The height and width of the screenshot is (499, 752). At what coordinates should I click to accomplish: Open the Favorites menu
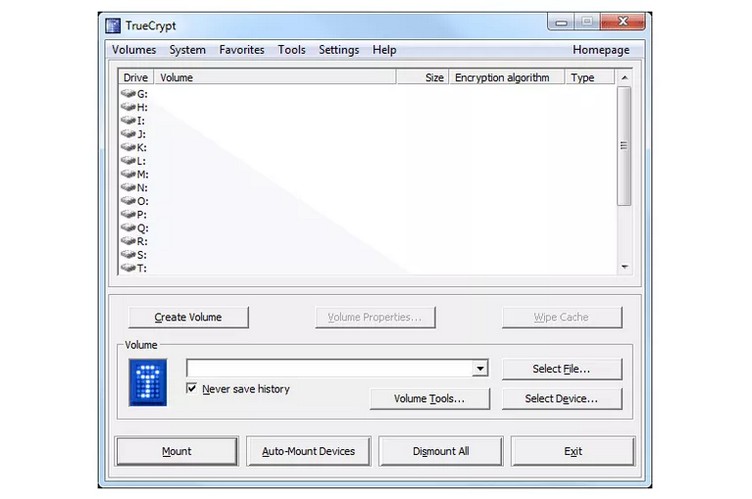(x=242, y=50)
